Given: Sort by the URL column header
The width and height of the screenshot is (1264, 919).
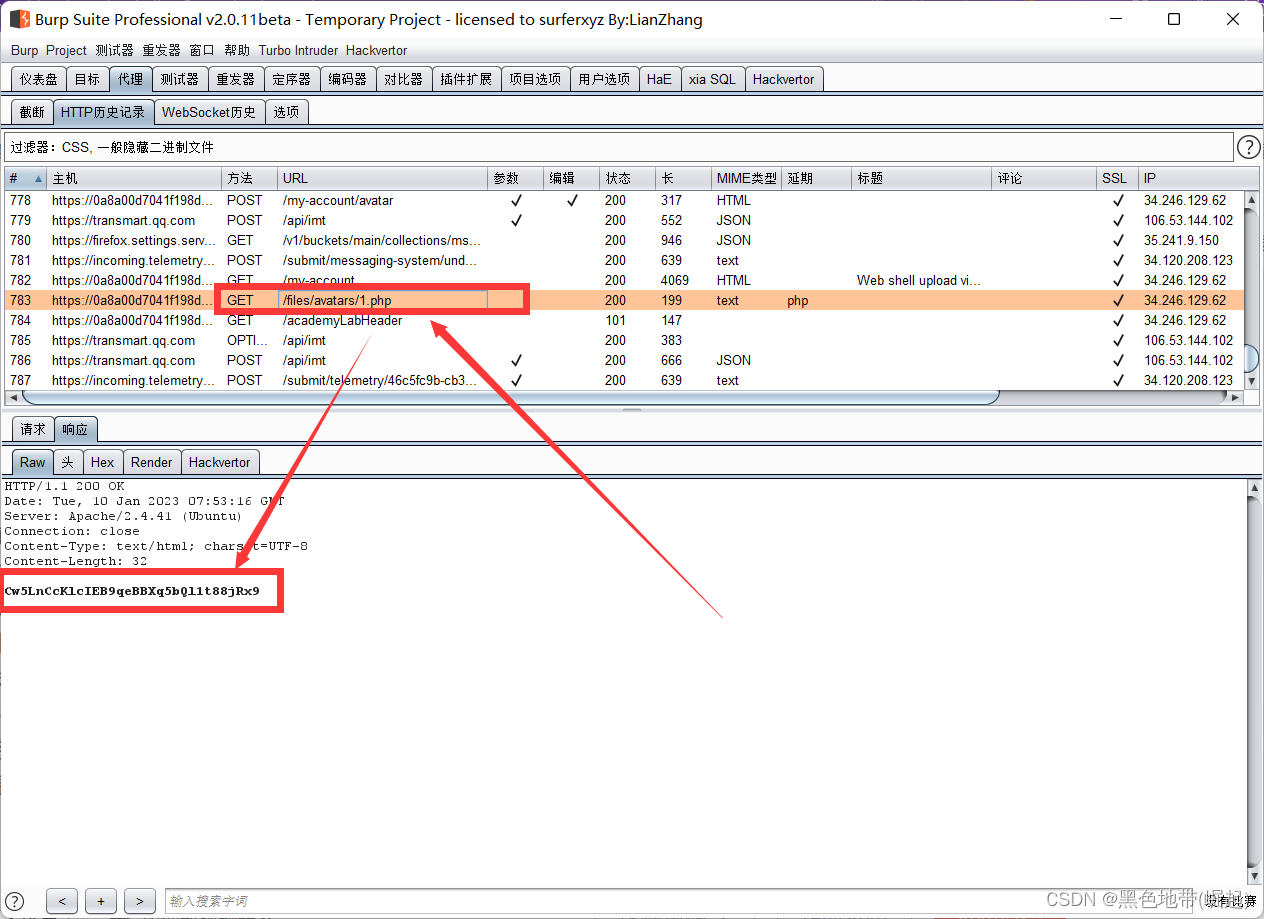Looking at the screenshot, I should 382,178.
